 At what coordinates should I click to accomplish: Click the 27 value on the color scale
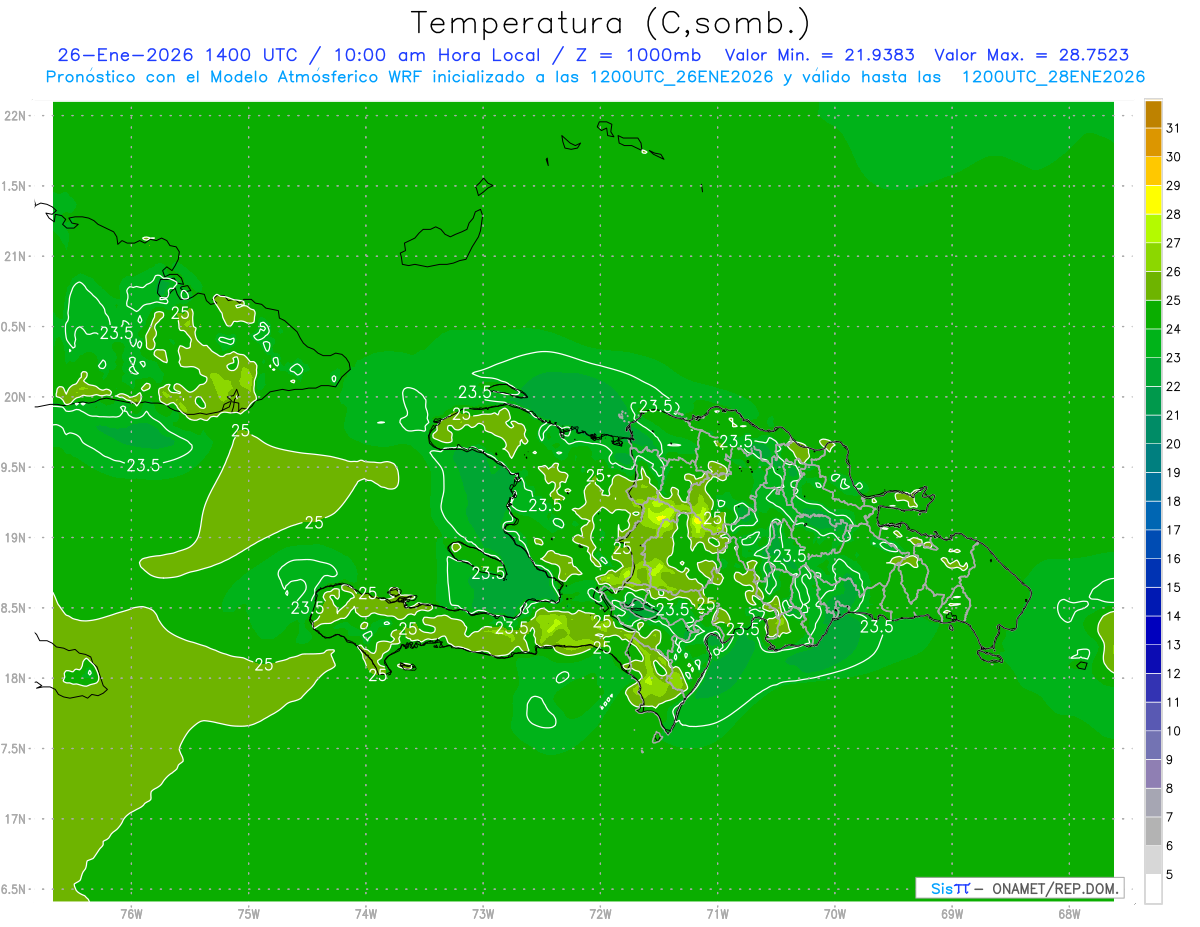click(1174, 243)
